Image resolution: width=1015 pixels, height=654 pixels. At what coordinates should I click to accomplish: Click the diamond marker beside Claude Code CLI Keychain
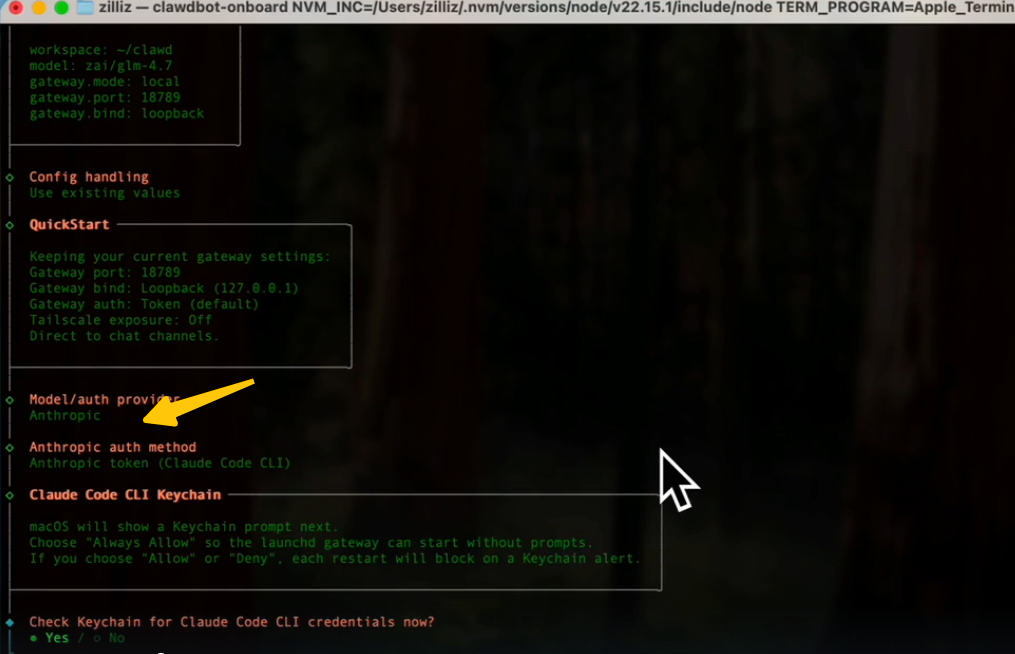[x=9, y=495]
